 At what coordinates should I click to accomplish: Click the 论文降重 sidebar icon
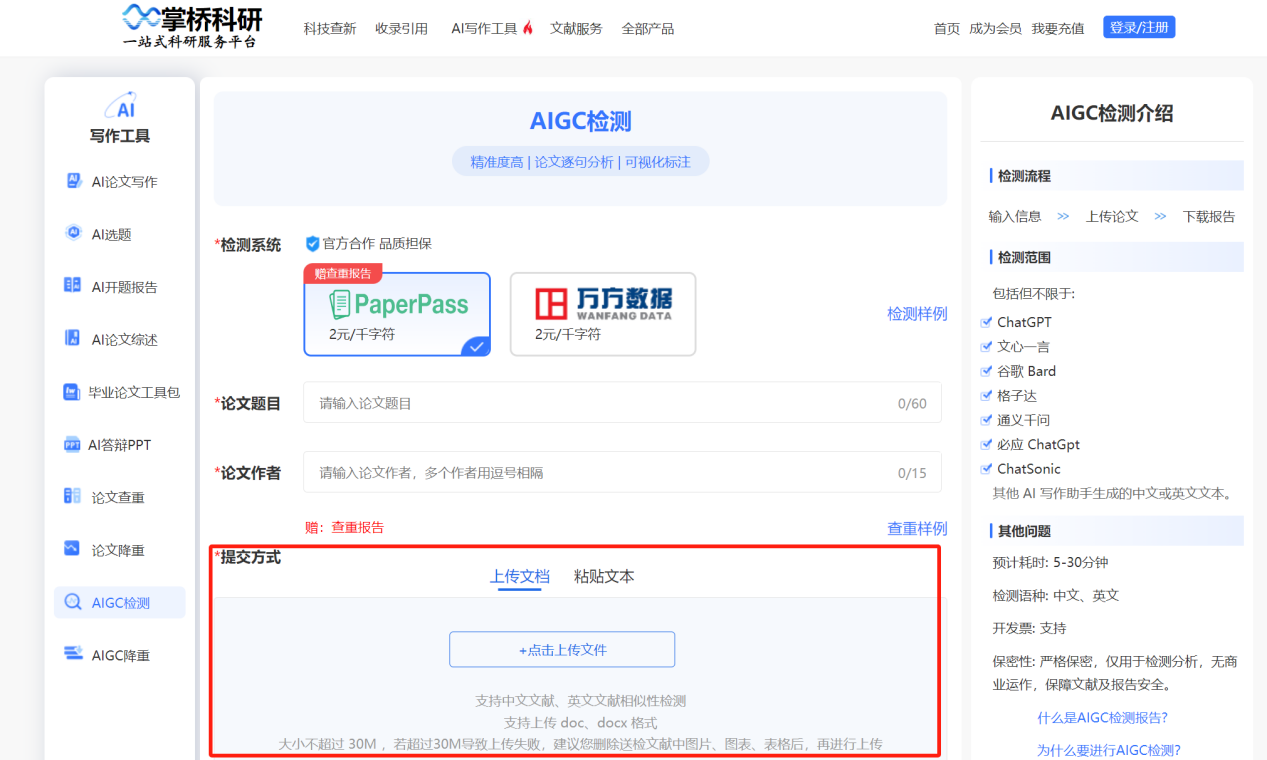point(72,549)
